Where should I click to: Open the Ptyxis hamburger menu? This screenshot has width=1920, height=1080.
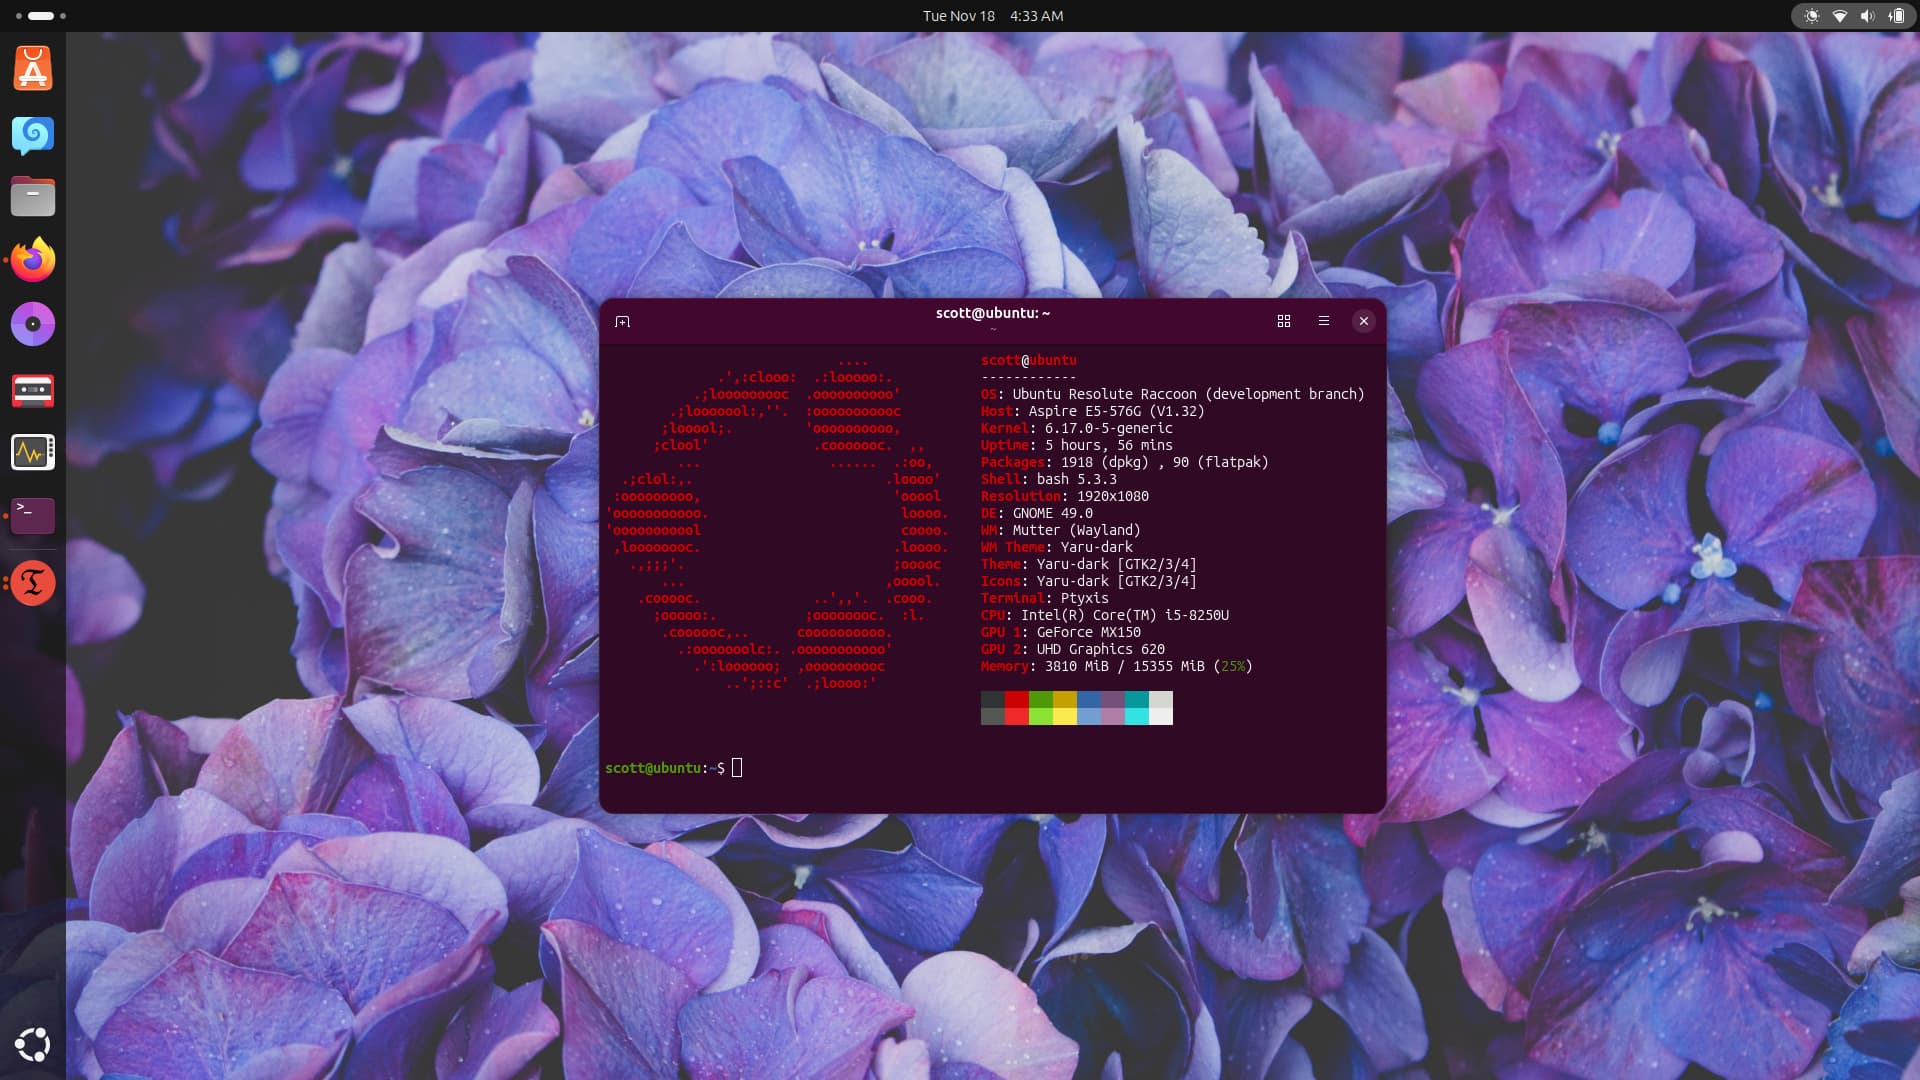pos(1324,321)
